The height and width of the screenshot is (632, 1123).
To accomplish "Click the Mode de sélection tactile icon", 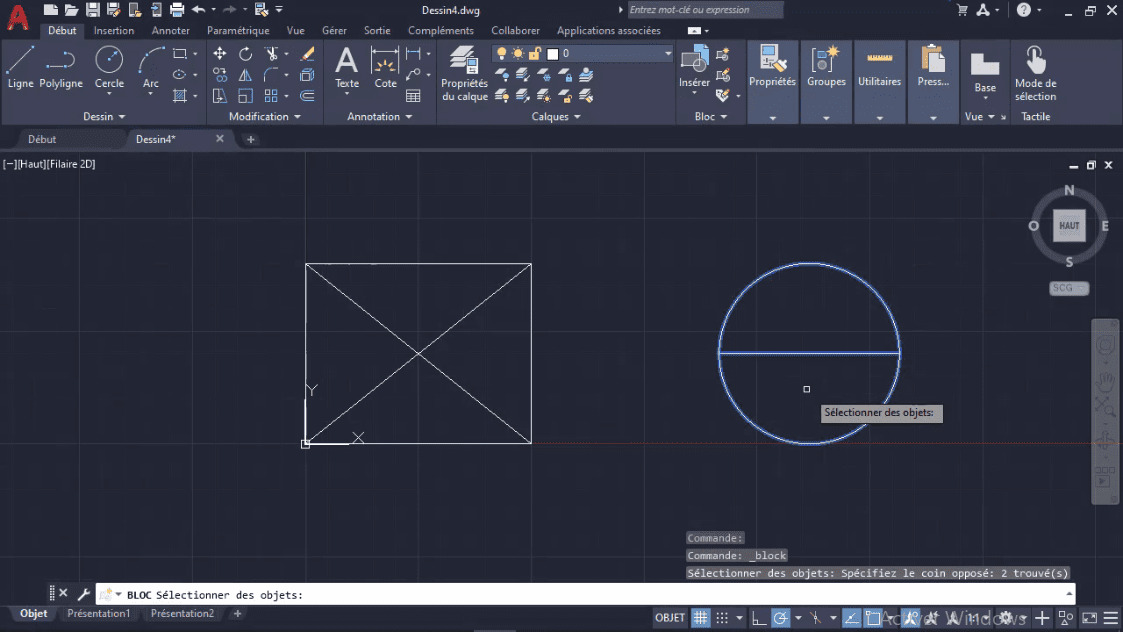I will pos(1035,73).
